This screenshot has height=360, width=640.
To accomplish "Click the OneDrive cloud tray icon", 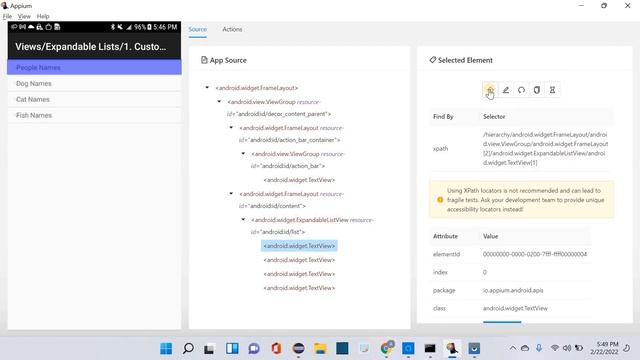I will pos(525,348).
